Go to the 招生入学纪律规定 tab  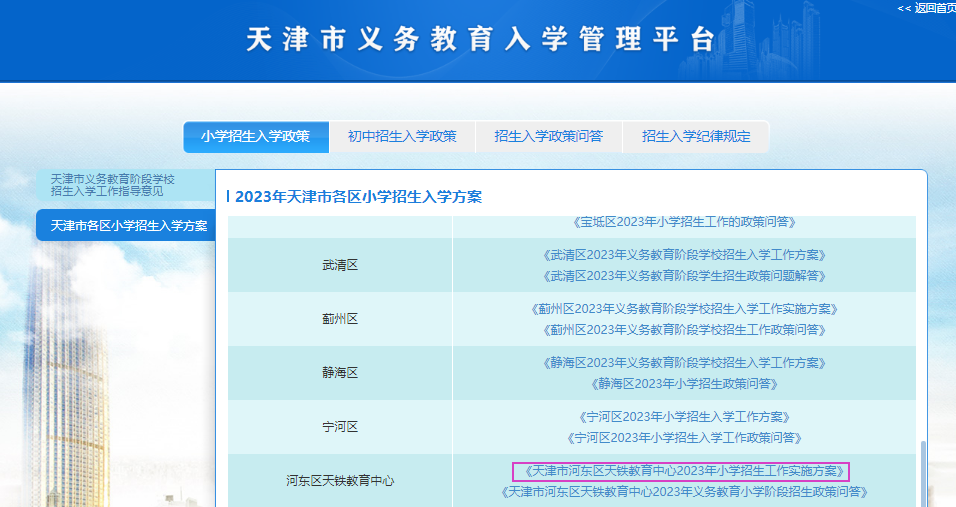[696, 137]
